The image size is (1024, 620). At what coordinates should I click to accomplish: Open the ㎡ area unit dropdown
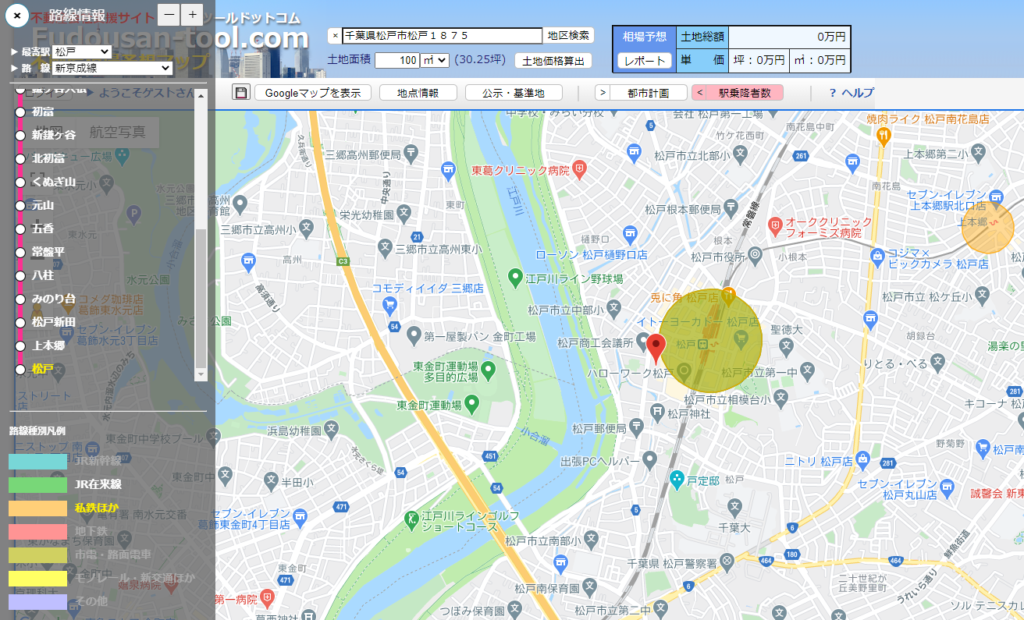pos(434,60)
